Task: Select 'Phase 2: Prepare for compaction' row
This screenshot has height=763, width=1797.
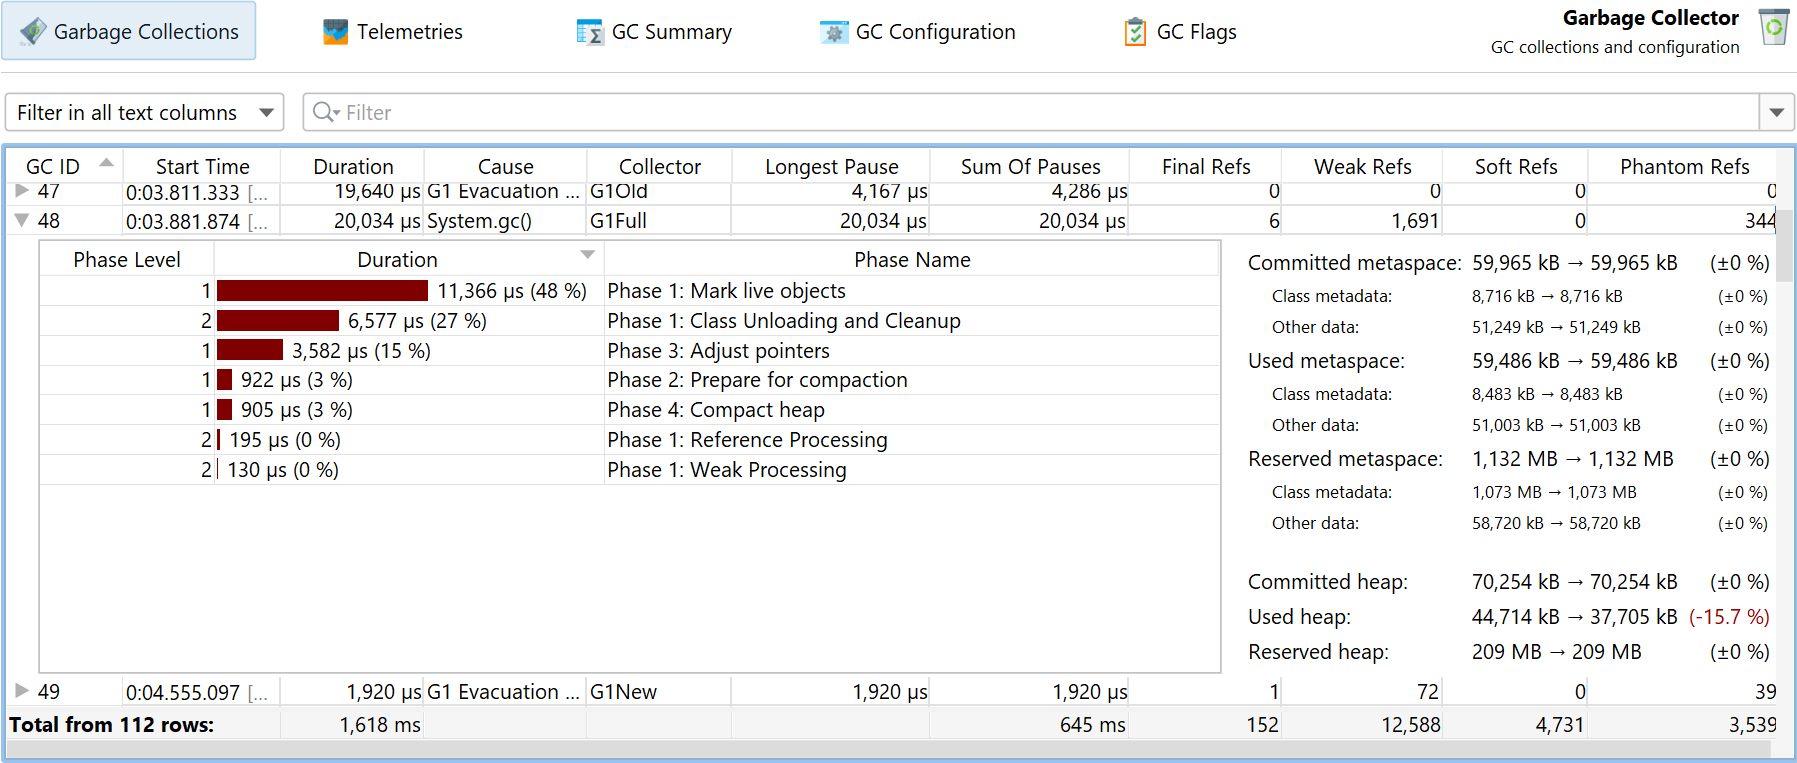Action: [630, 380]
